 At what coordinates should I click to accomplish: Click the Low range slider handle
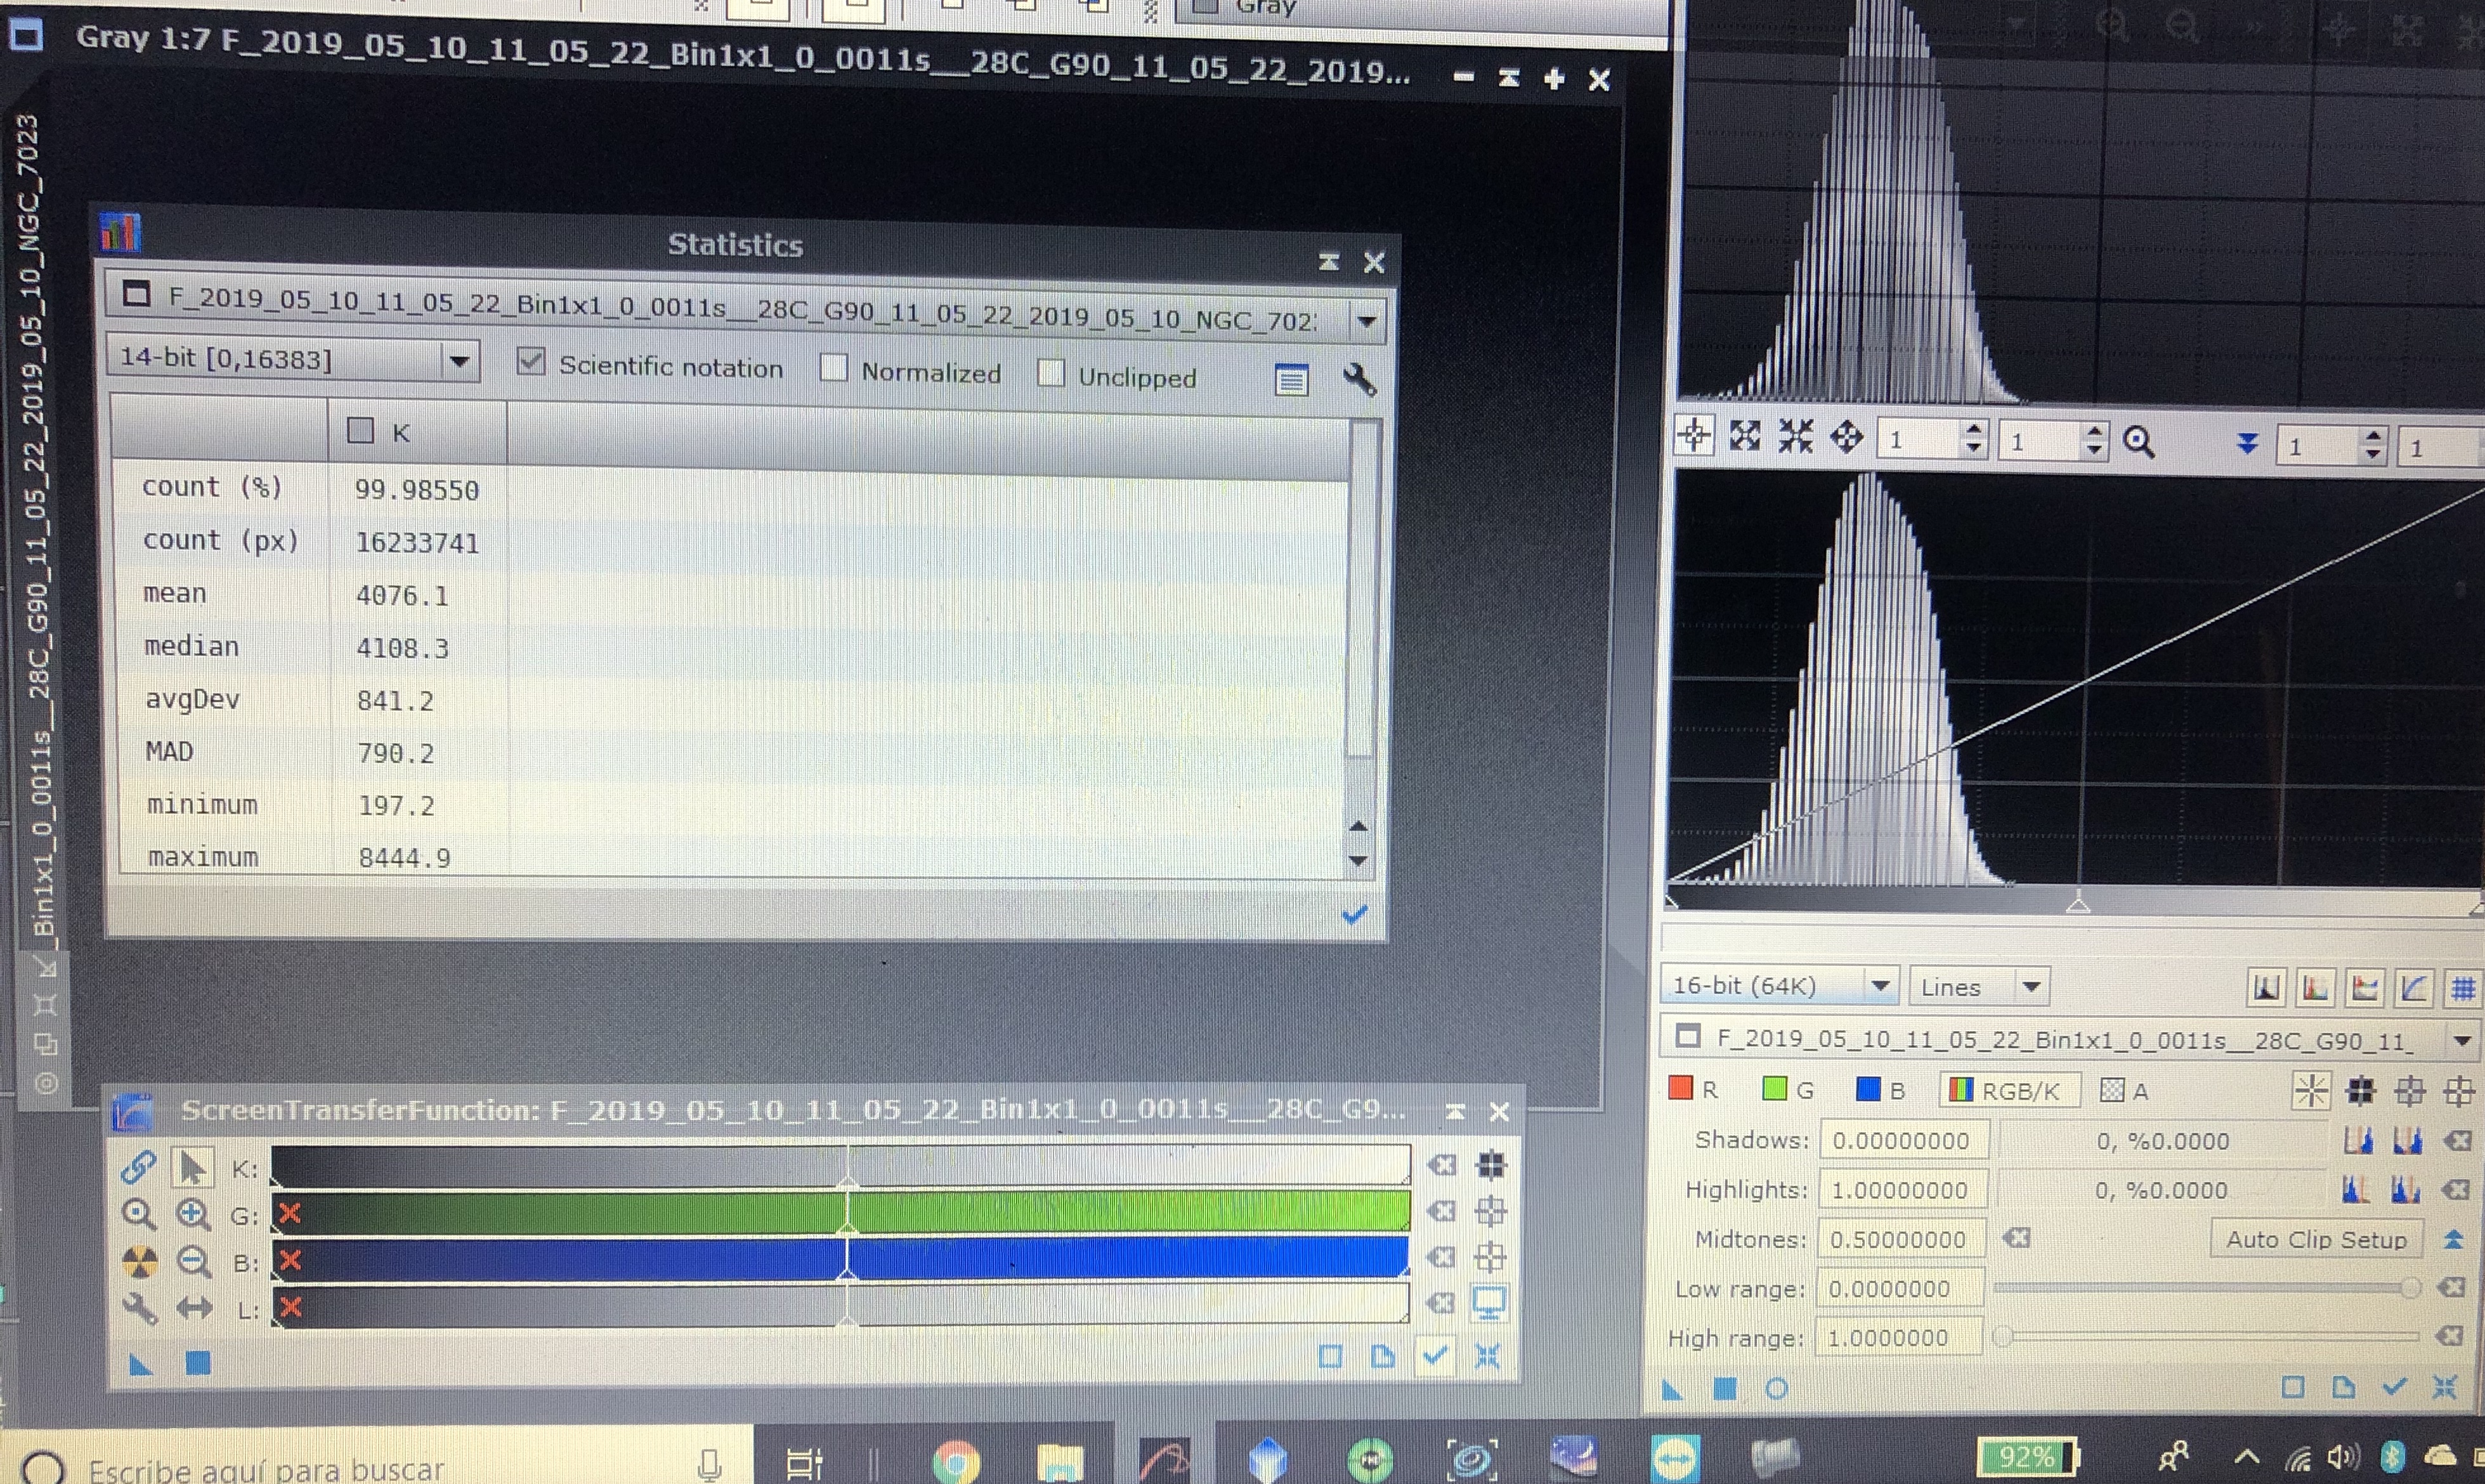point(2410,1288)
